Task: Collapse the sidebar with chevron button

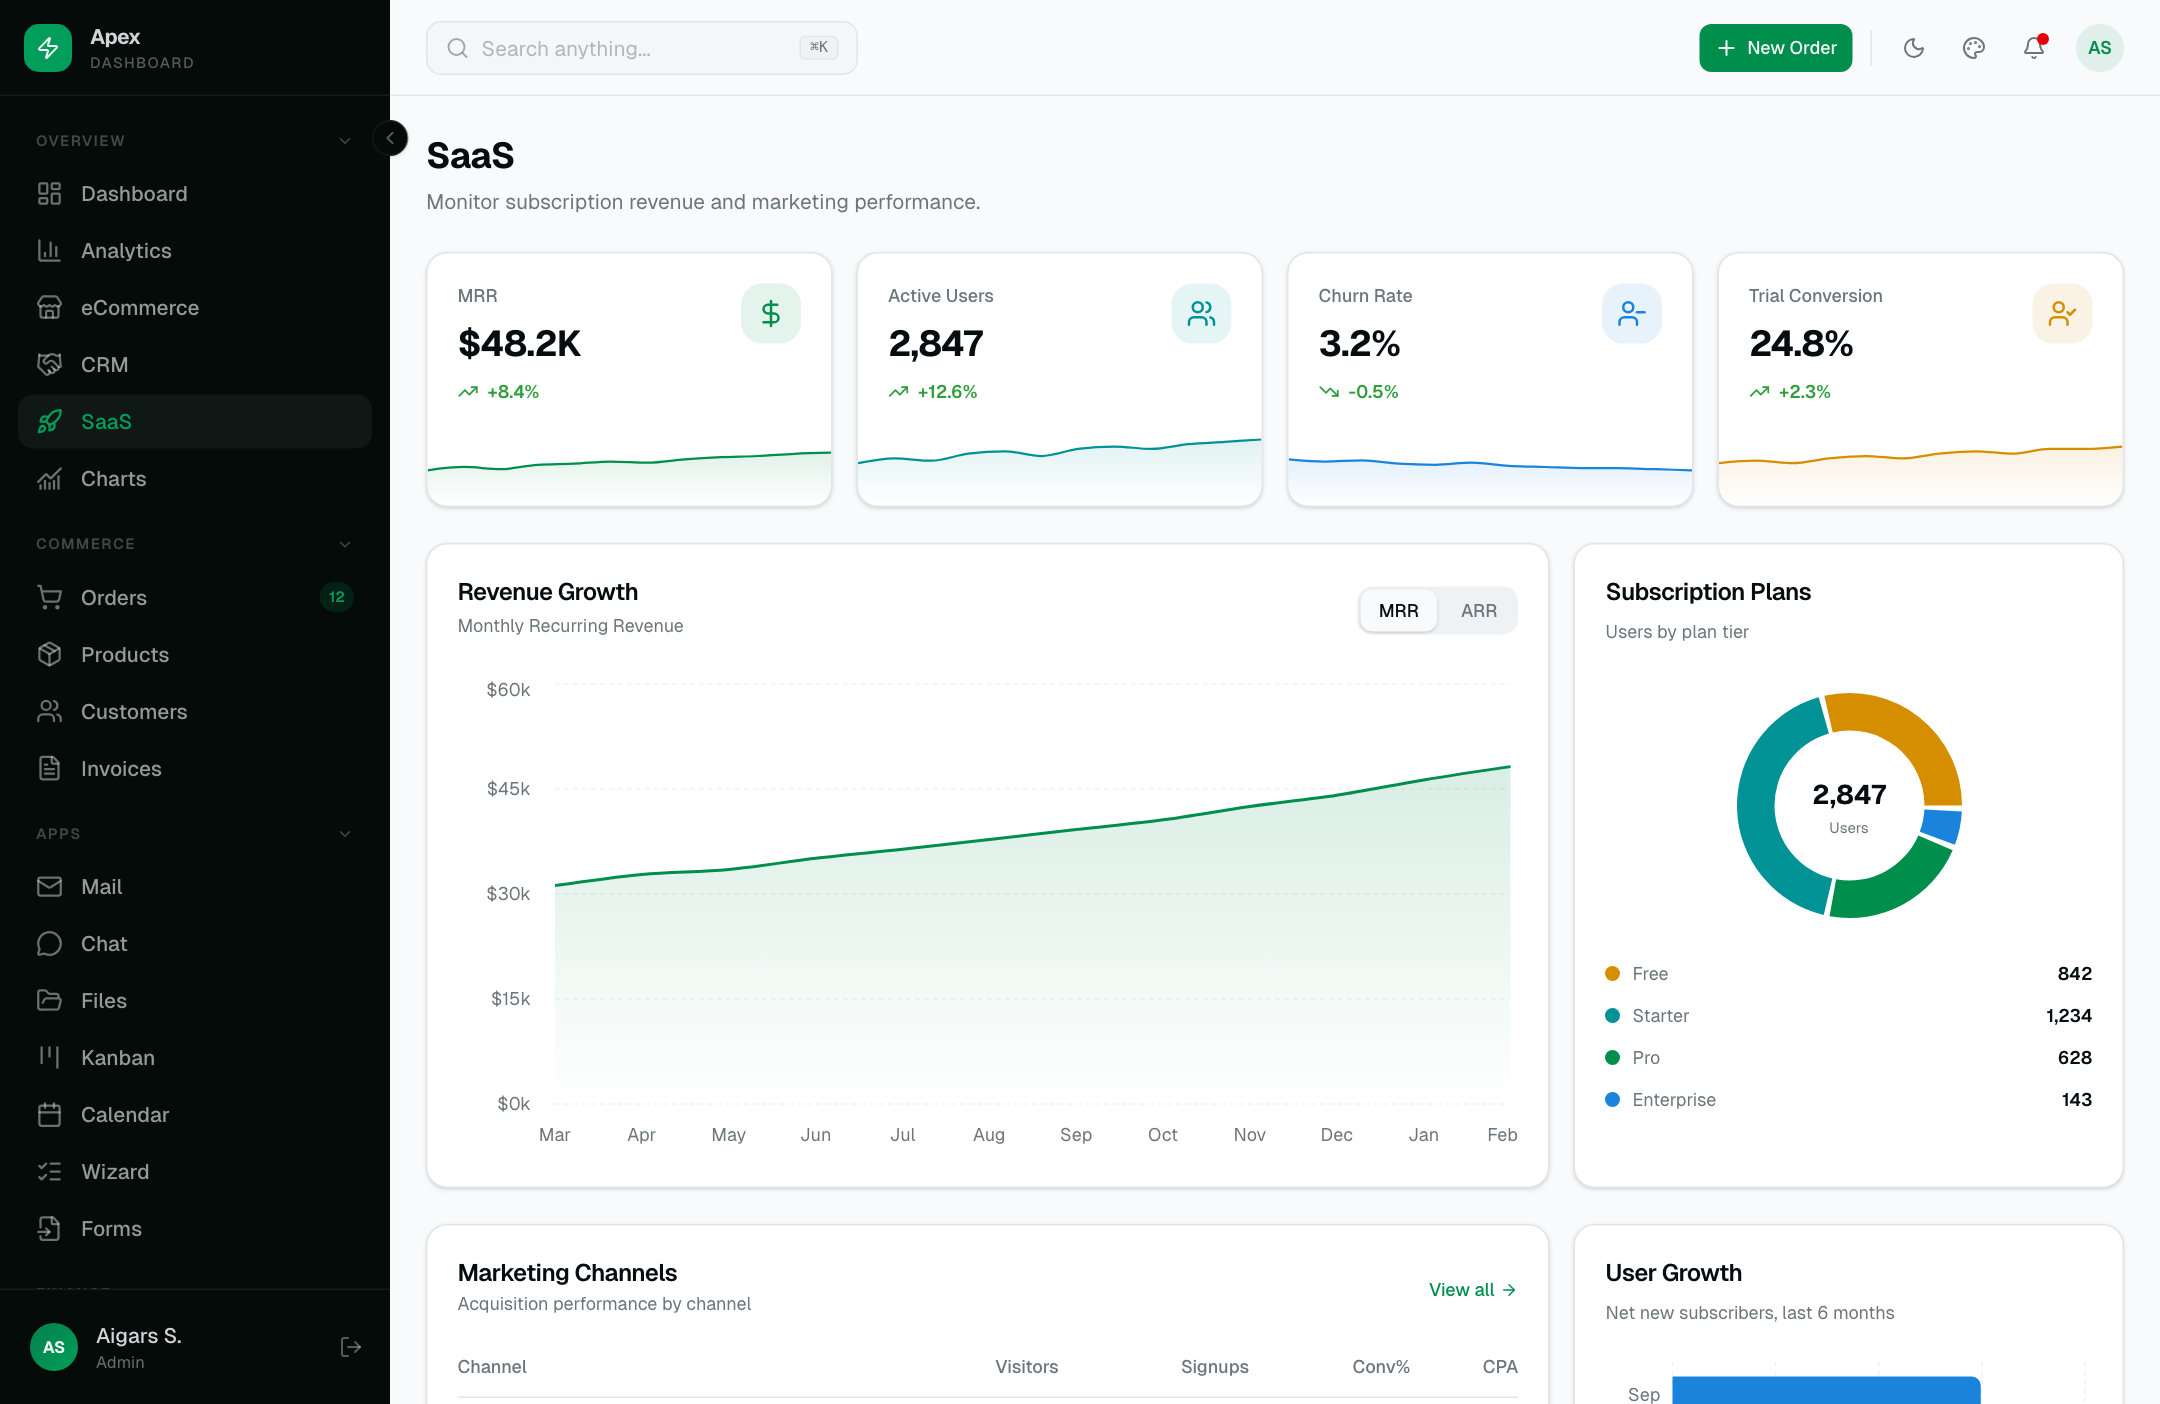Action: tap(390, 138)
